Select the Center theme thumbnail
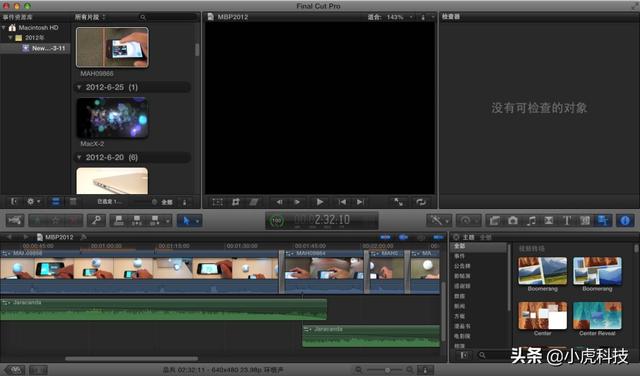This screenshot has width=640, height=376. (542, 315)
